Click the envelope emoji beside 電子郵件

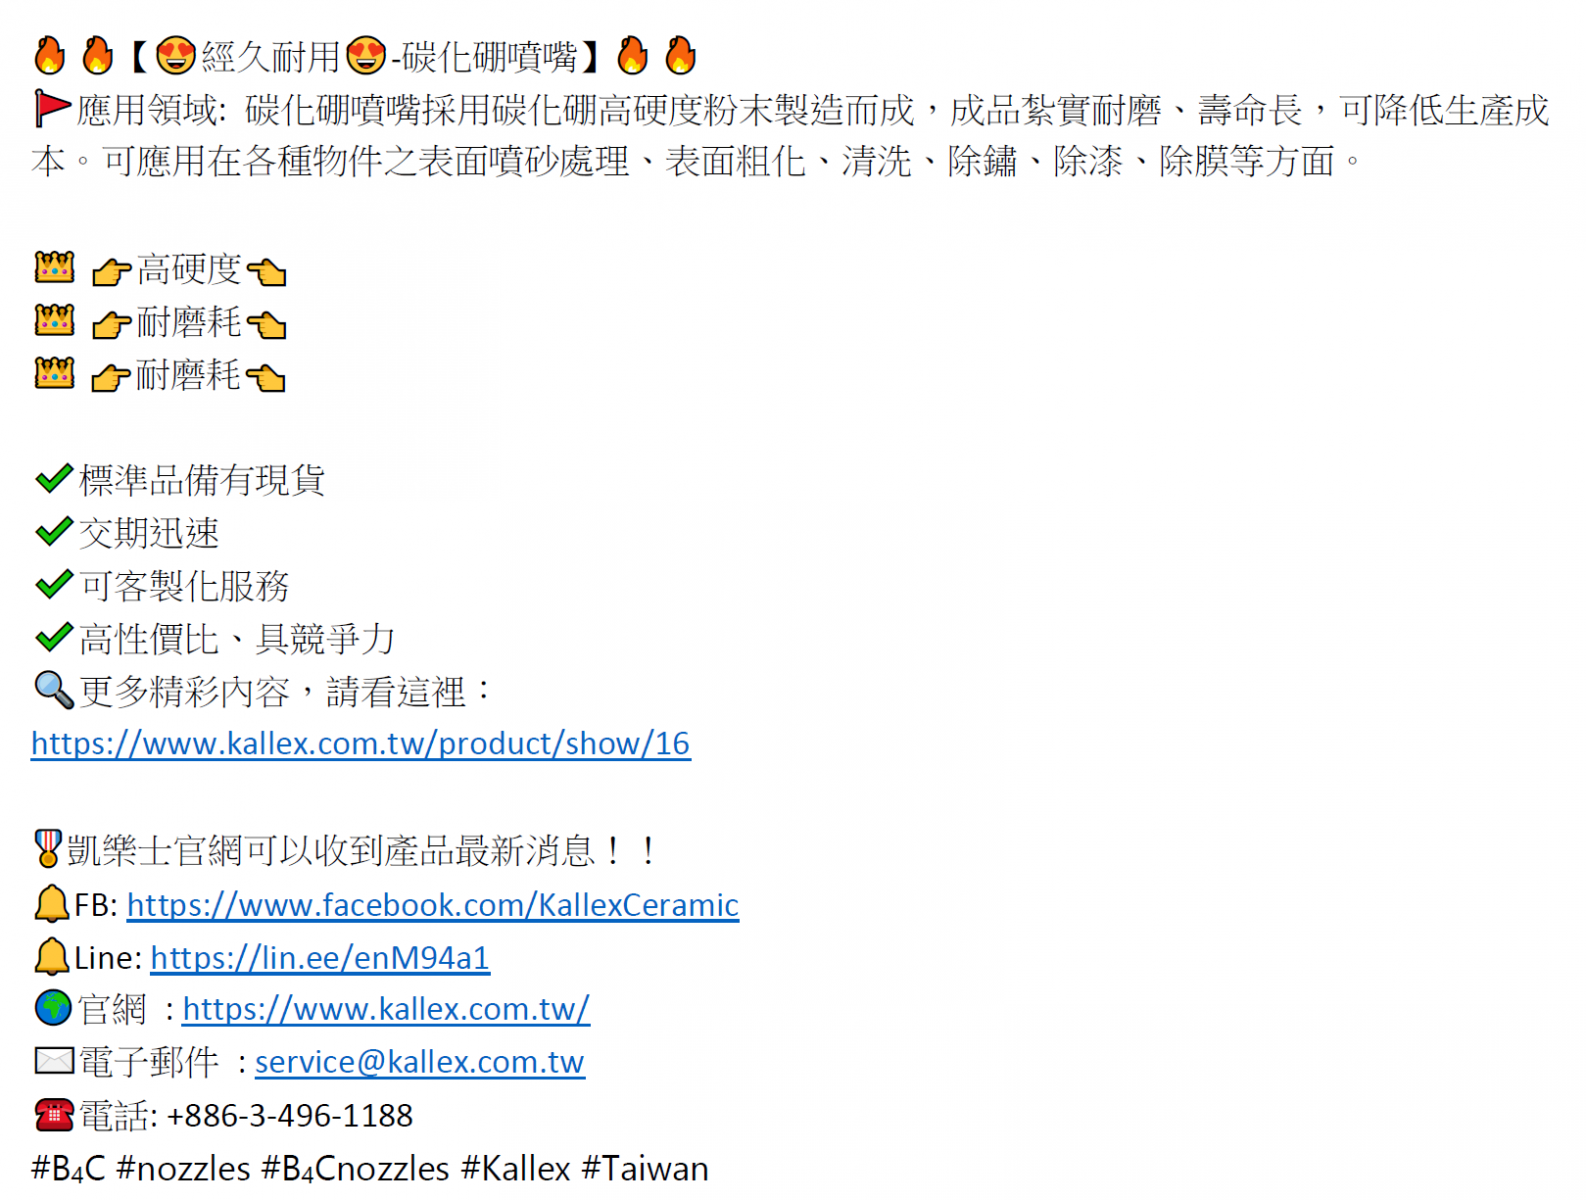[54, 1060]
